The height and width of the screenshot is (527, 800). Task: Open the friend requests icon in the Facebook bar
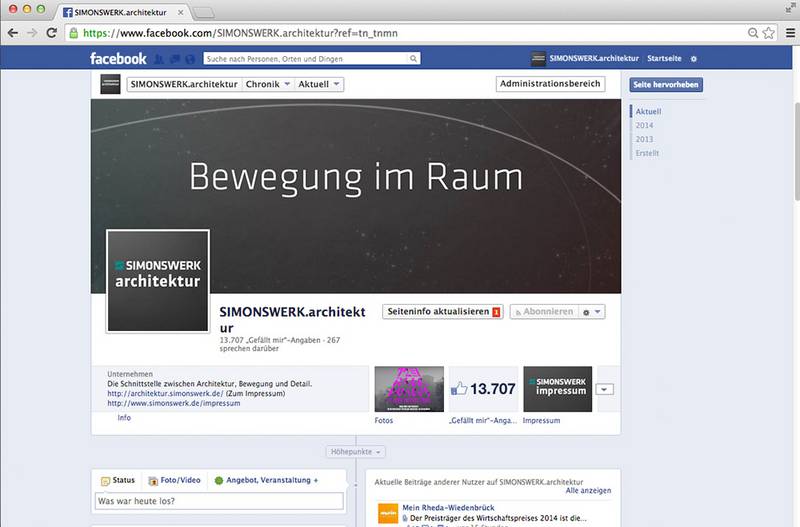point(159,59)
